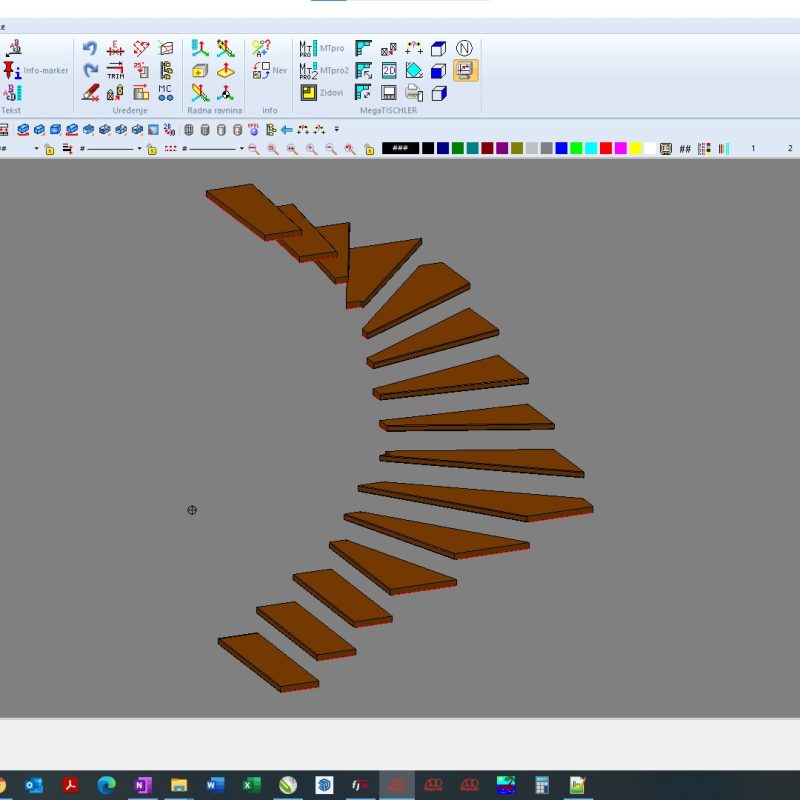Viewport: 800px width, 800px height.
Task: Click the MTpro2 button
Action: click(324, 70)
